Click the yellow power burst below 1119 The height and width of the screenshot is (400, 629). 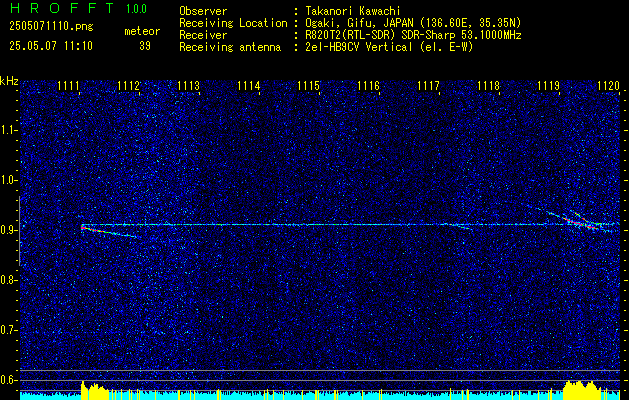581,390
